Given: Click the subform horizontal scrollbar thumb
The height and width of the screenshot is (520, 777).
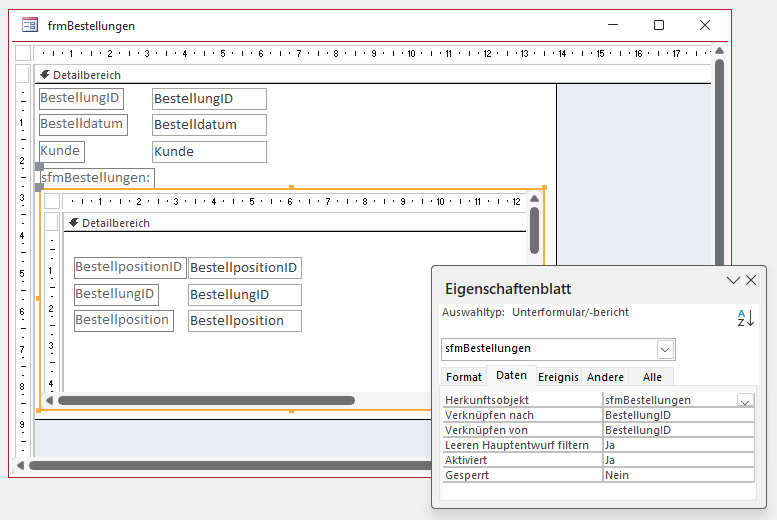Looking at the screenshot, I should (205, 400).
